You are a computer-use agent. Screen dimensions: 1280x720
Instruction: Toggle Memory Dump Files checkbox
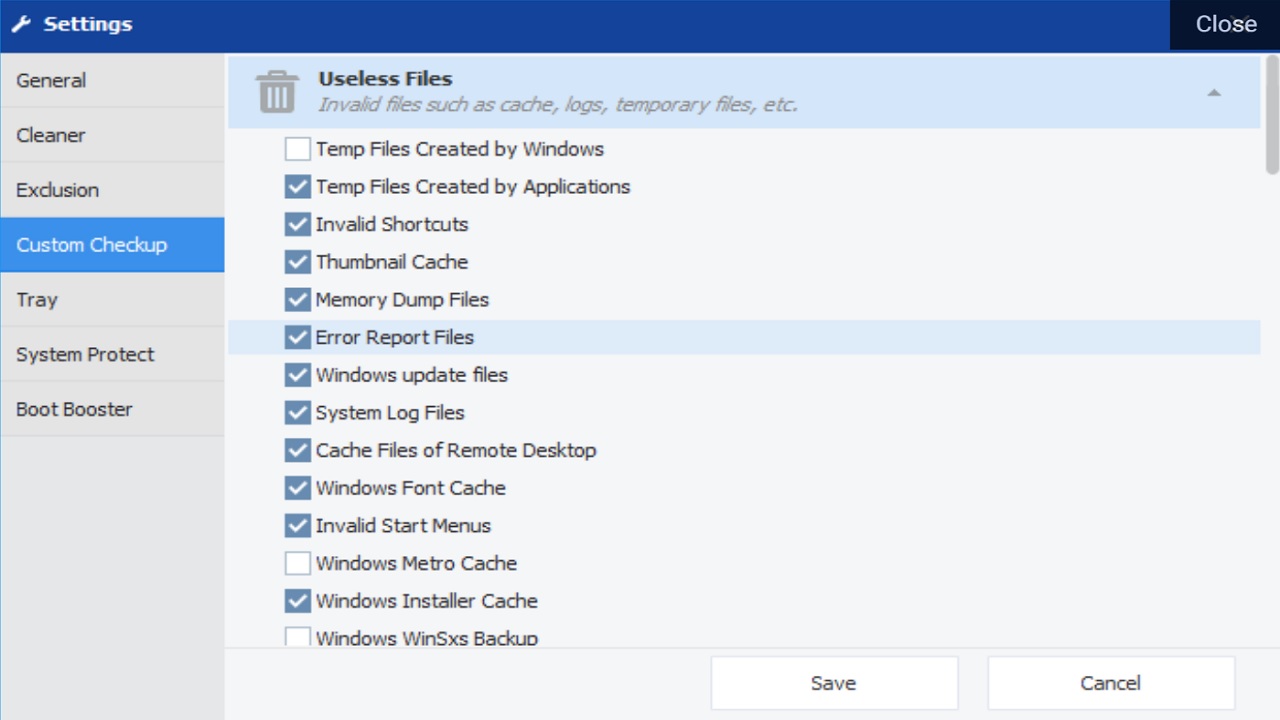click(297, 300)
